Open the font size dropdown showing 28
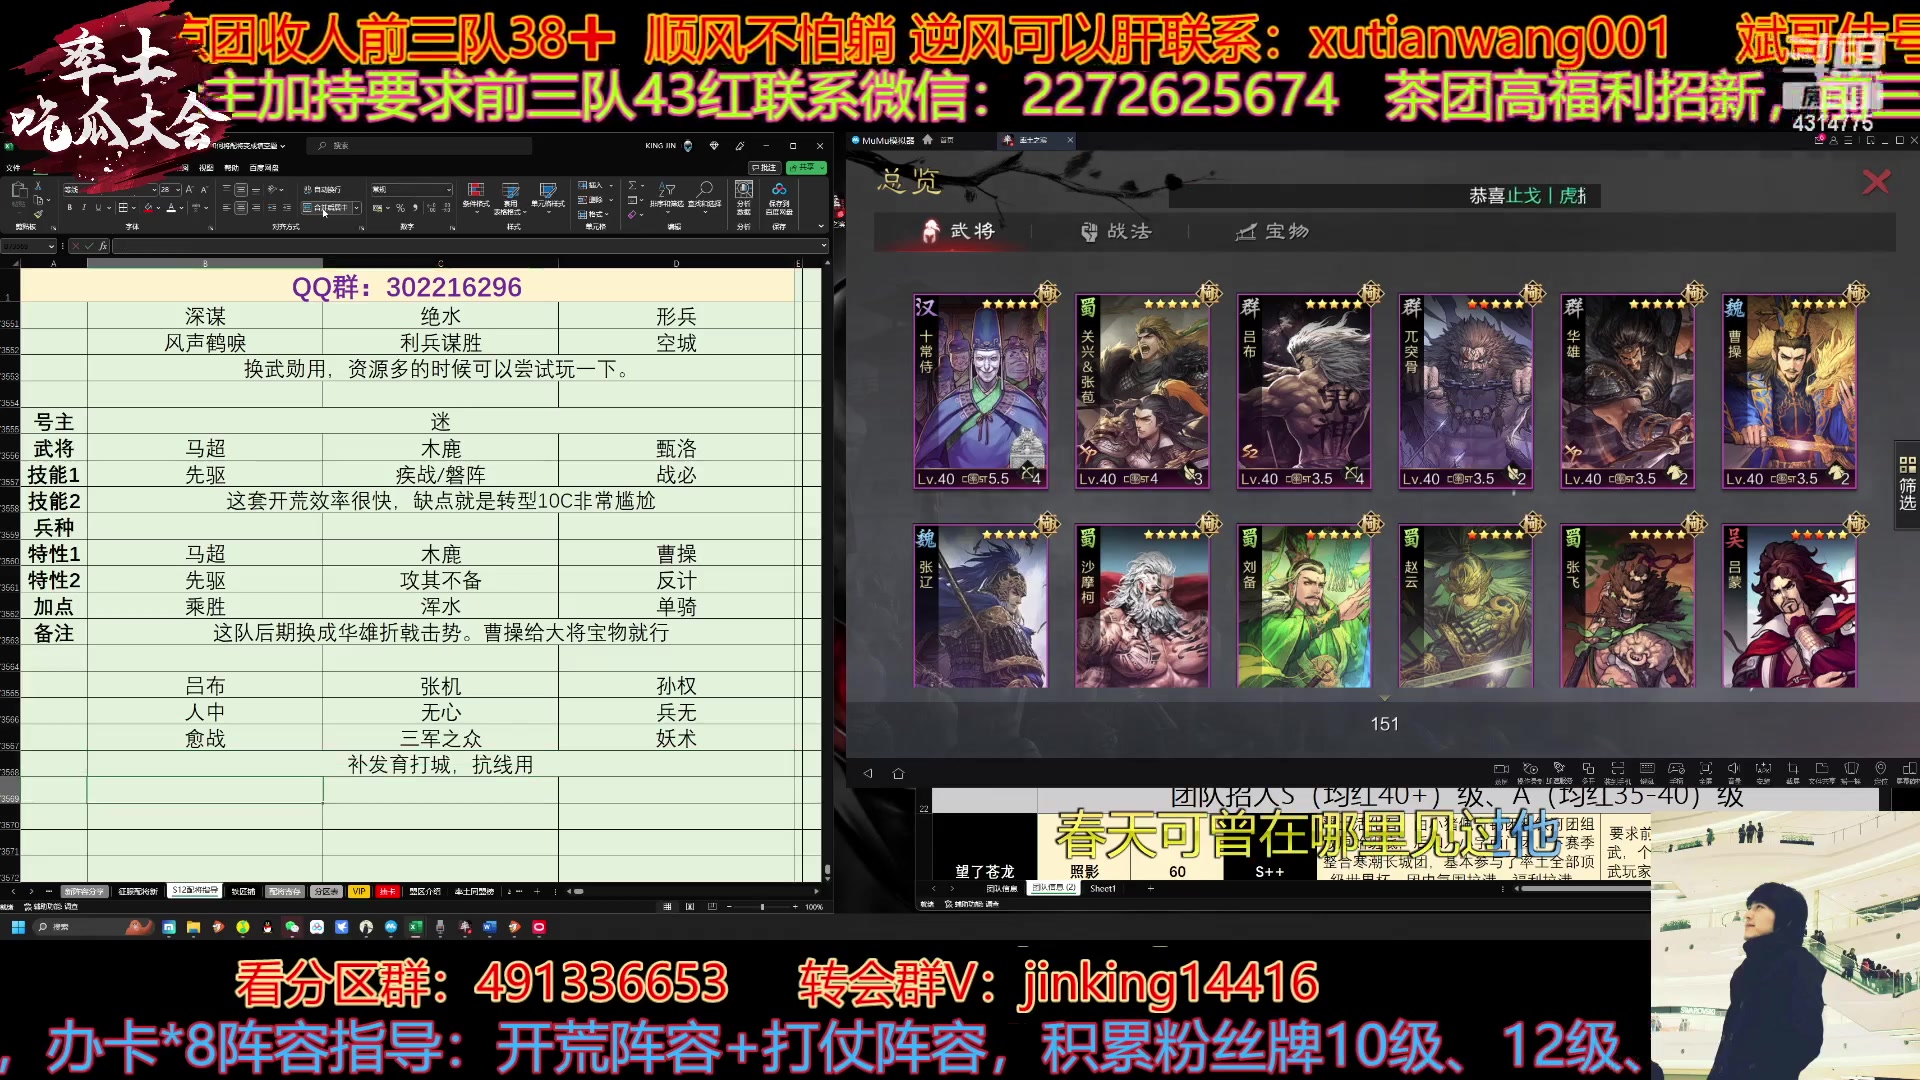 point(178,189)
